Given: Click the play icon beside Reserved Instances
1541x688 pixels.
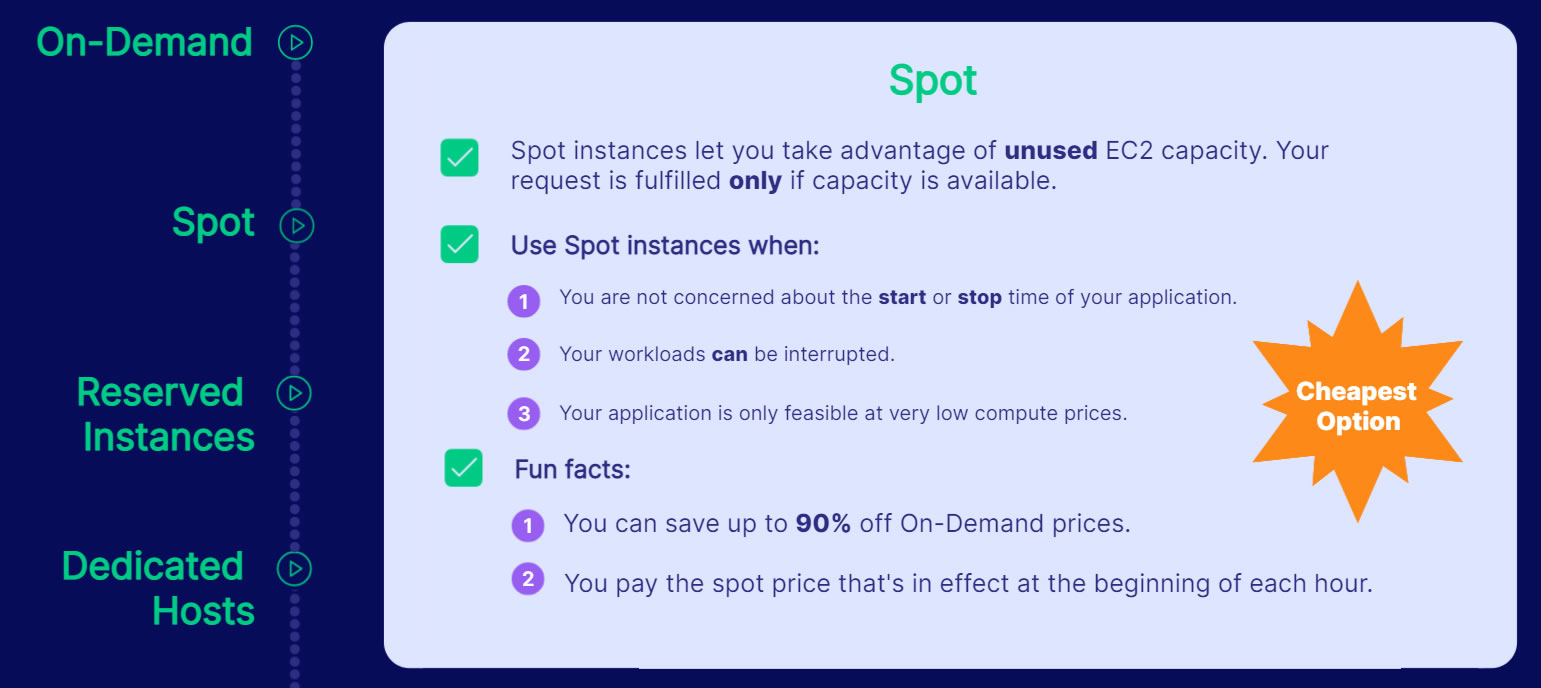Looking at the screenshot, I should click(x=295, y=393).
